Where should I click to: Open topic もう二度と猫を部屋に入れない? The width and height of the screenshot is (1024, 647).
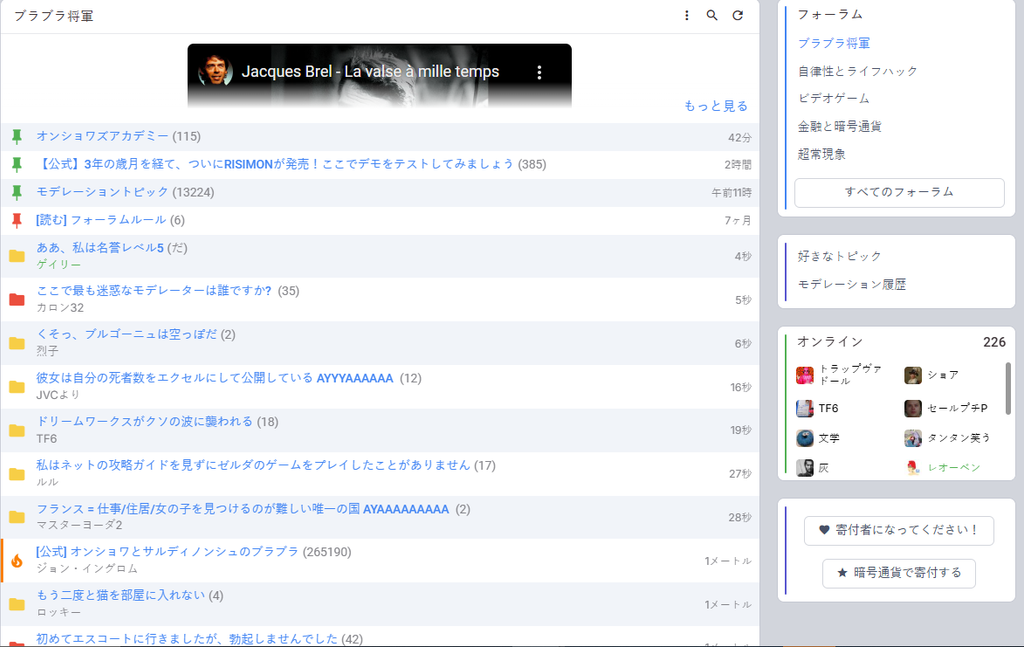[120, 595]
